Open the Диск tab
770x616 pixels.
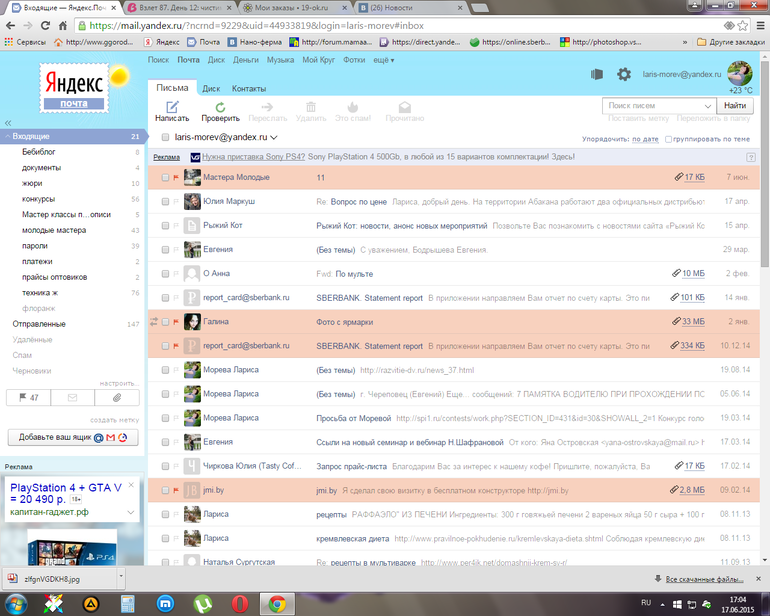211,88
